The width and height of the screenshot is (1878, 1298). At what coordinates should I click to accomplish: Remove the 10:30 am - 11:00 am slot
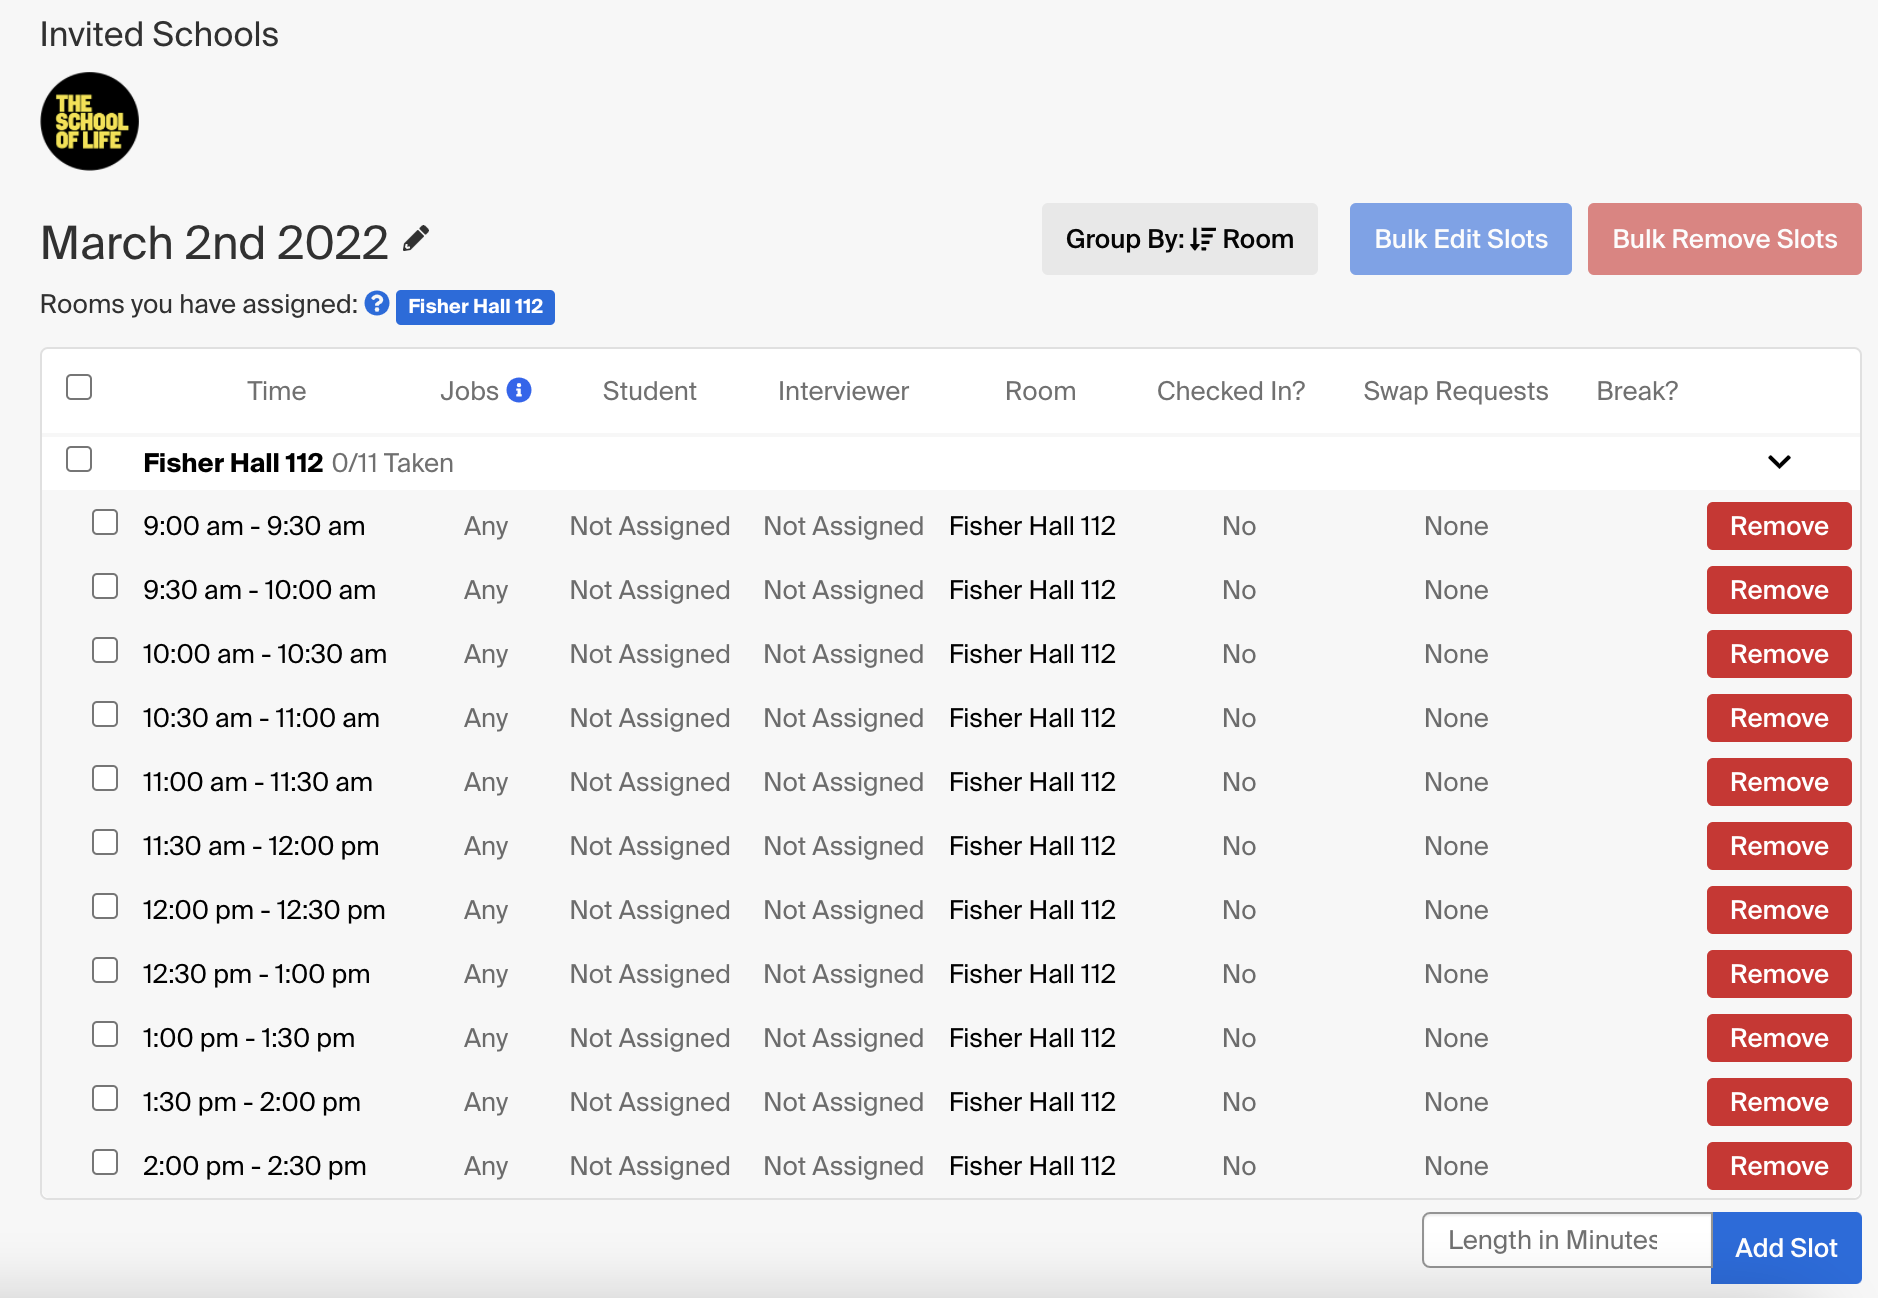(x=1779, y=718)
